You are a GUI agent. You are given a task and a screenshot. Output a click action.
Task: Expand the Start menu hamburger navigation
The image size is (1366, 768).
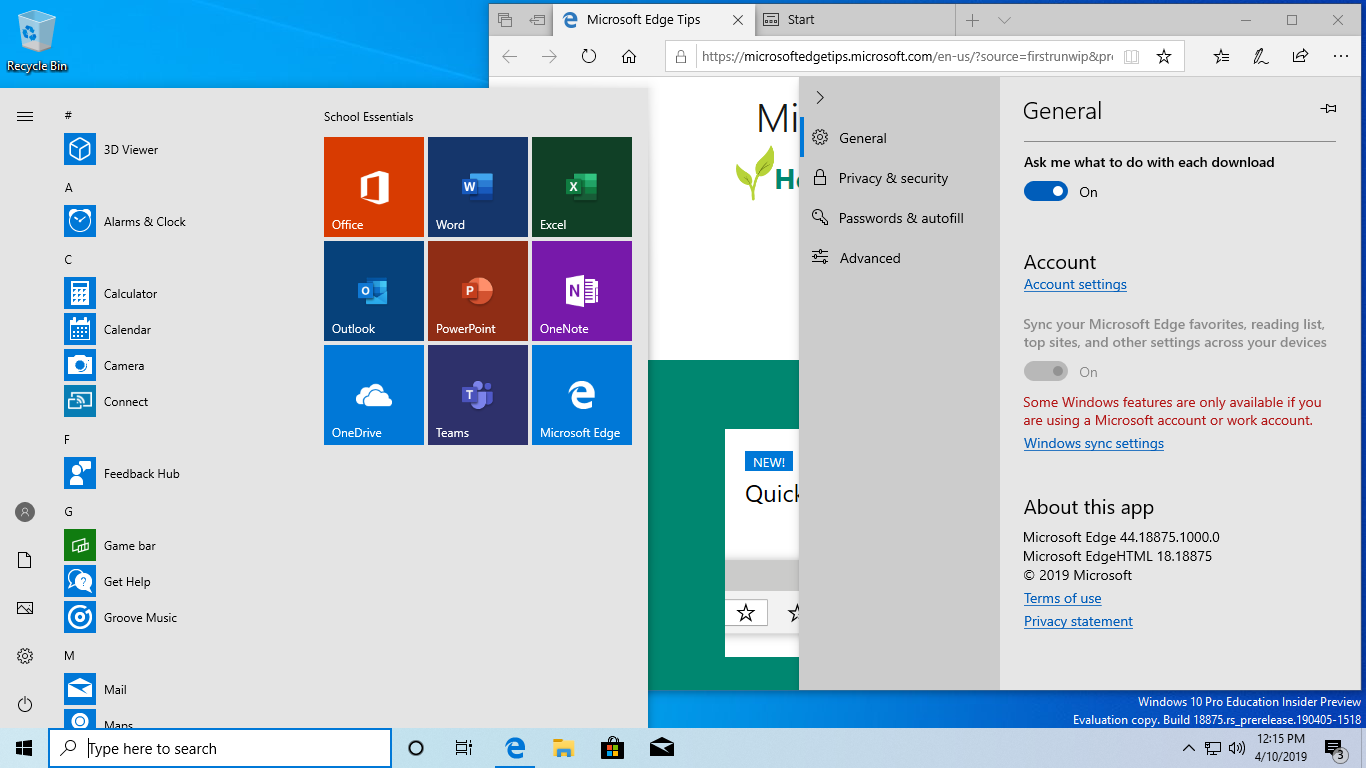25,117
